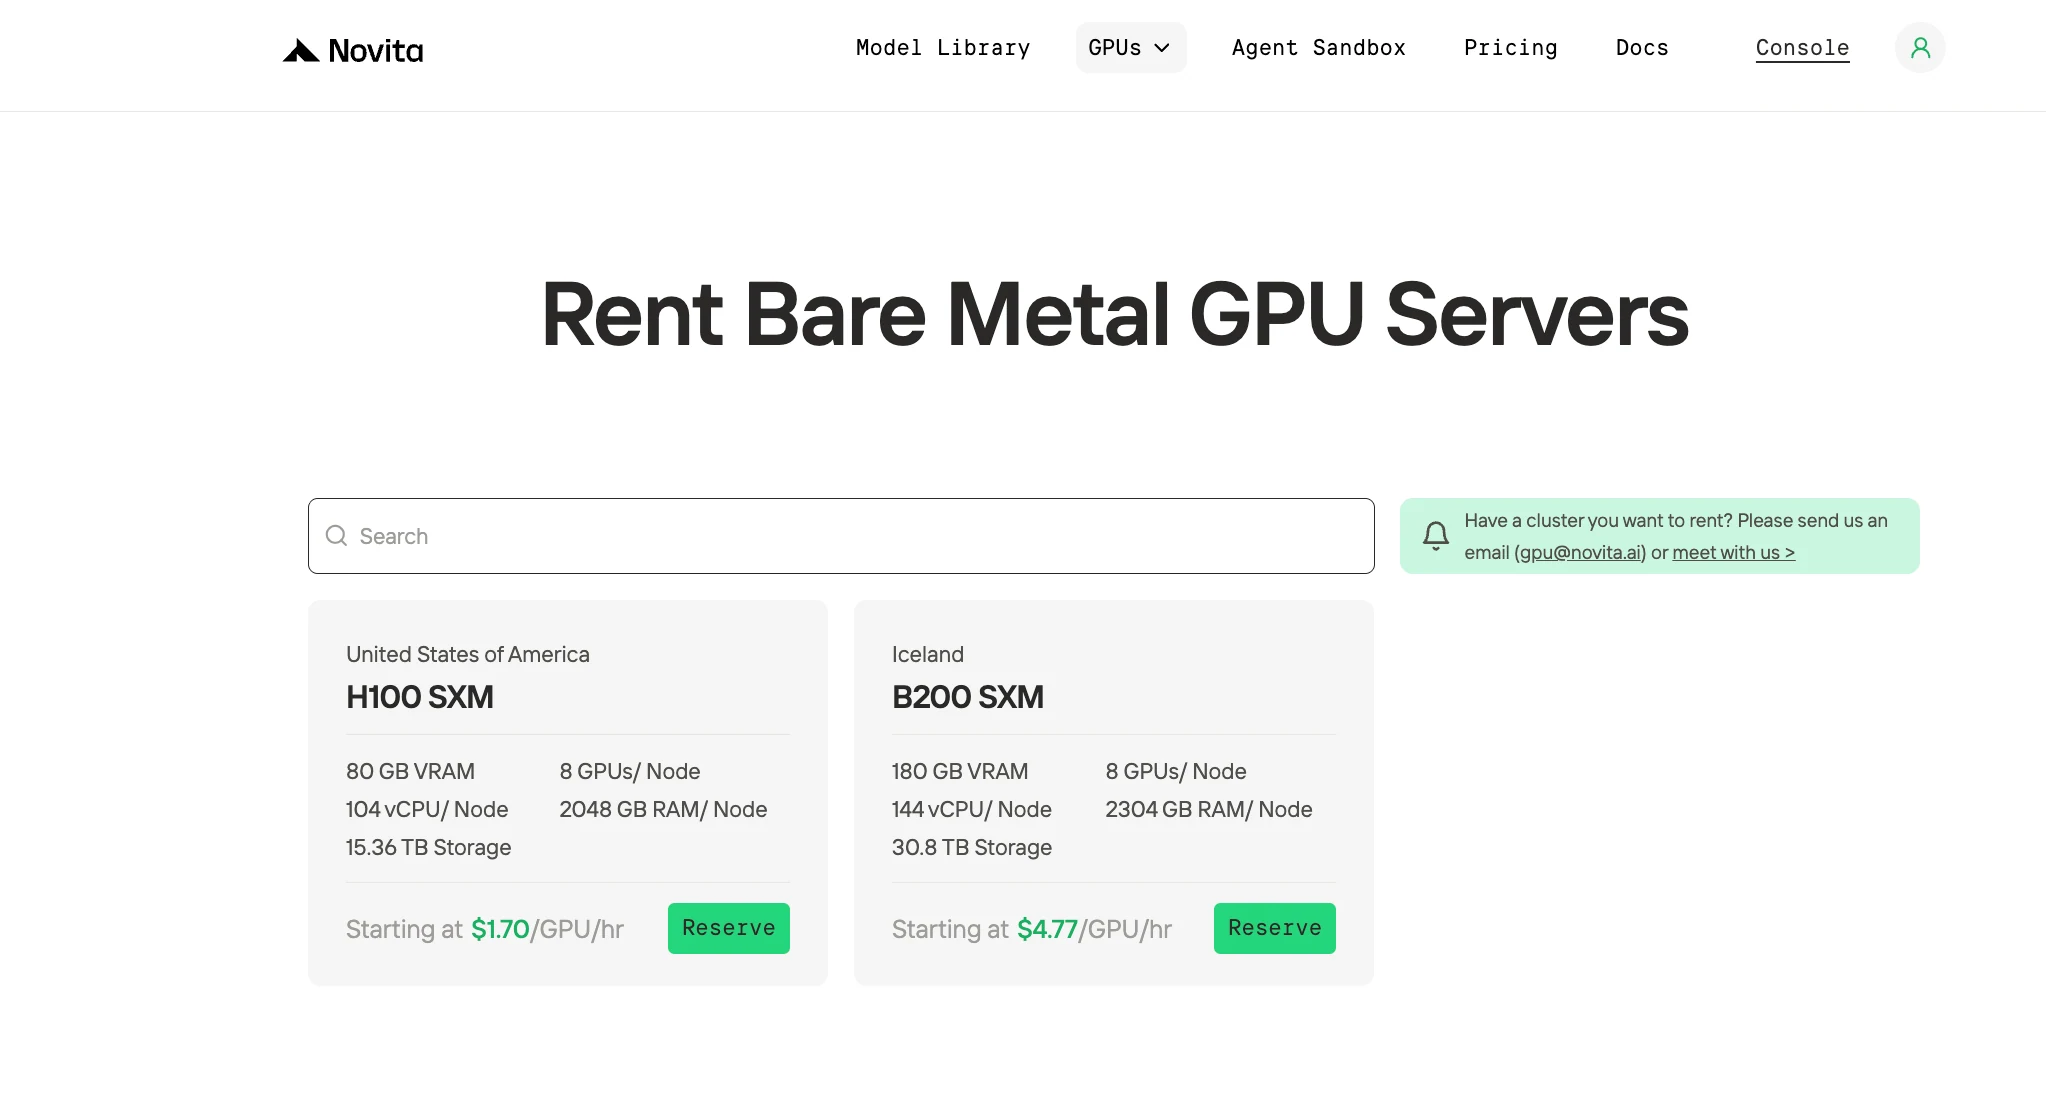Click '180 GB VRAM' spec

(x=960, y=771)
